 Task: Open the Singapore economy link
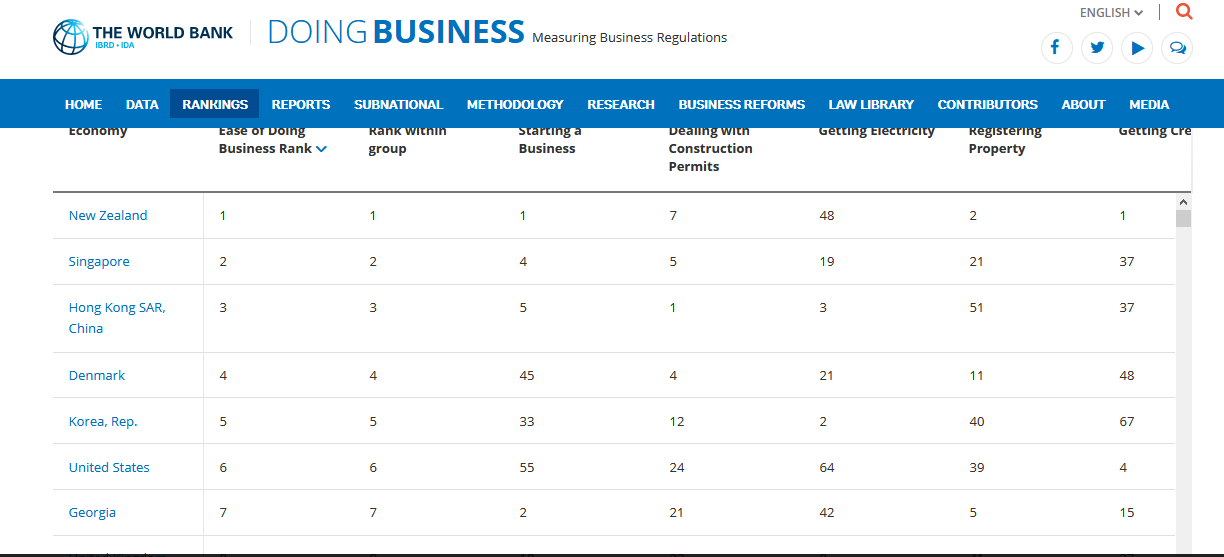pyautogui.click(x=99, y=261)
